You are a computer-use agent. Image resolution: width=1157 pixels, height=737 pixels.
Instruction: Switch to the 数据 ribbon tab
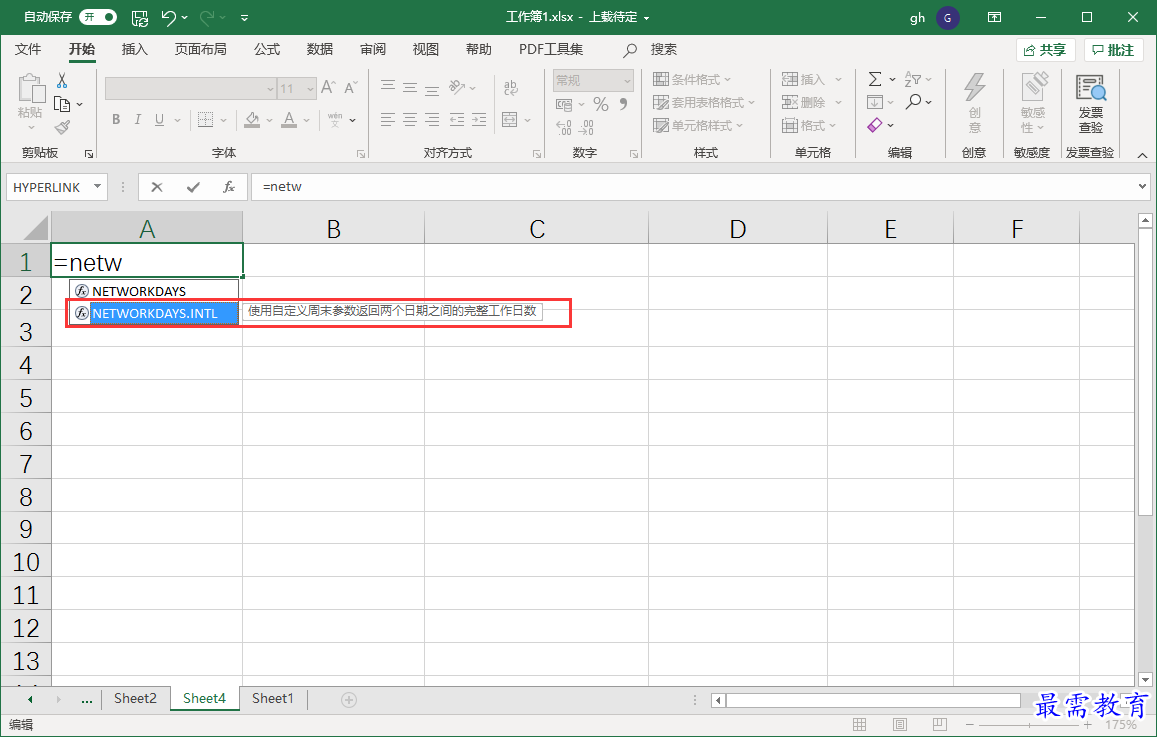click(x=320, y=49)
